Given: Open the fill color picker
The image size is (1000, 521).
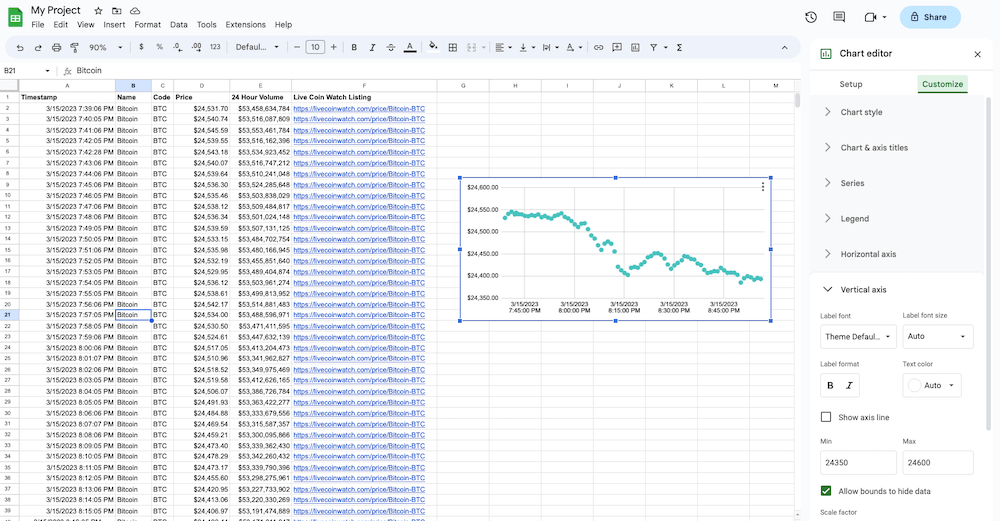Looking at the screenshot, I should pos(433,47).
